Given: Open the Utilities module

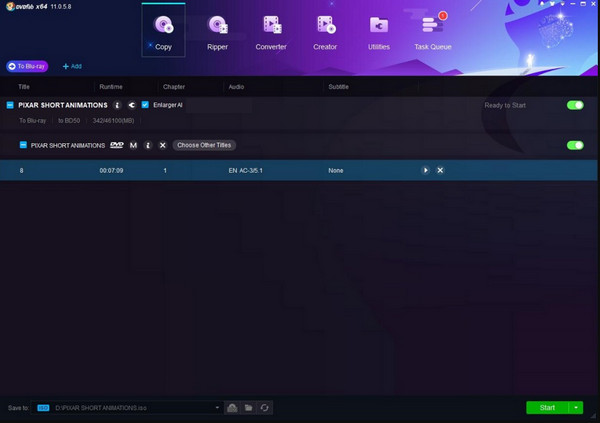Looking at the screenshot, I should 379,33.
